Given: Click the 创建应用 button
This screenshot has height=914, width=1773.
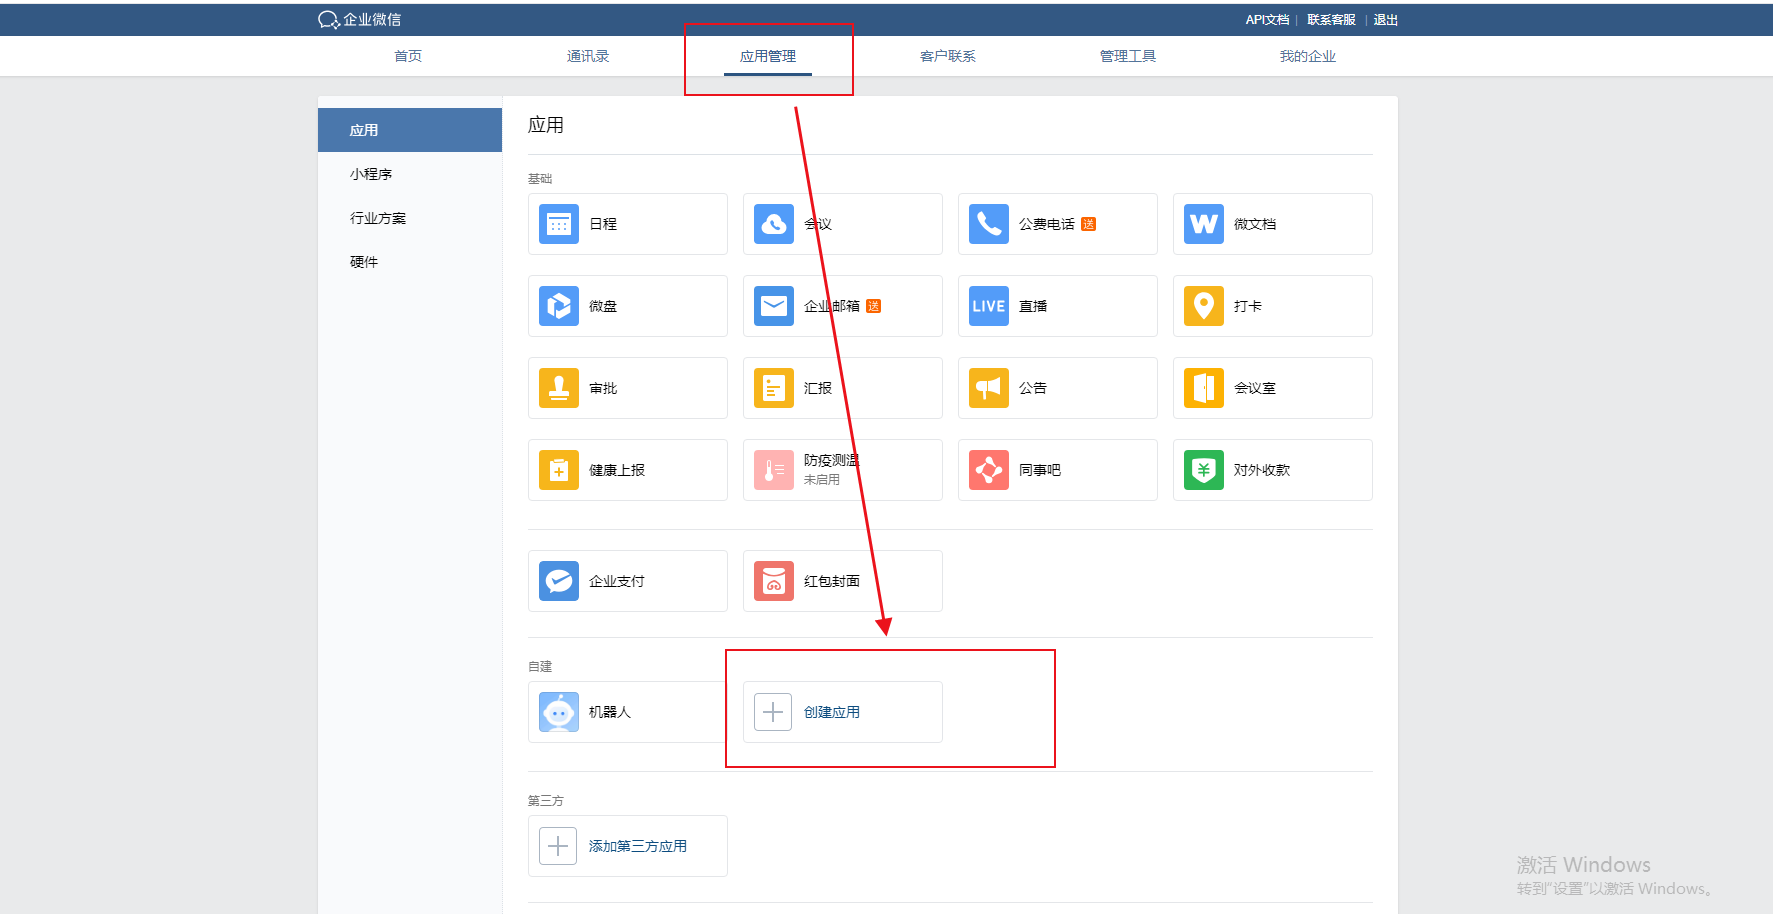Looking at the screenshot, I should click(831, 712).
